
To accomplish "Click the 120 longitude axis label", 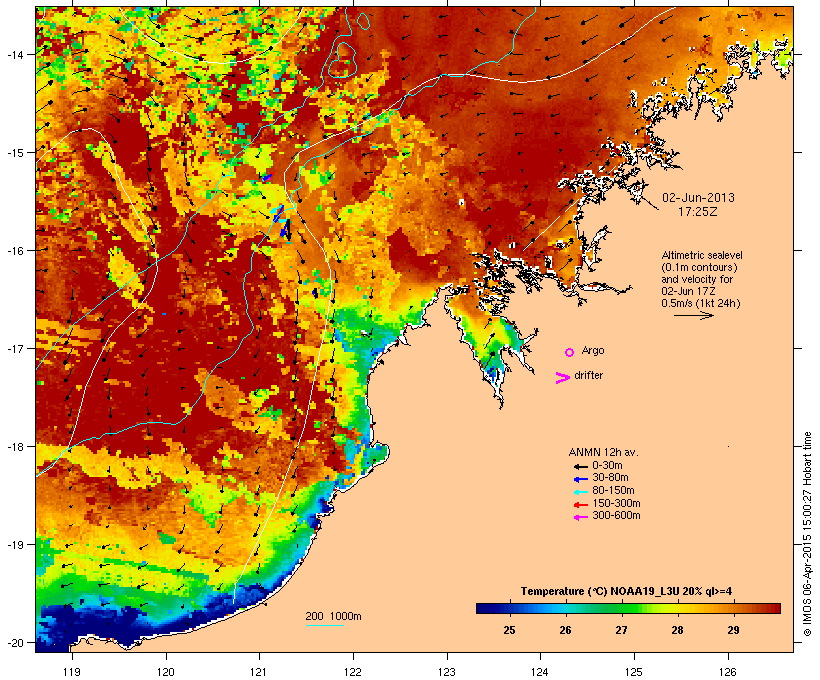I will point(166,672).
